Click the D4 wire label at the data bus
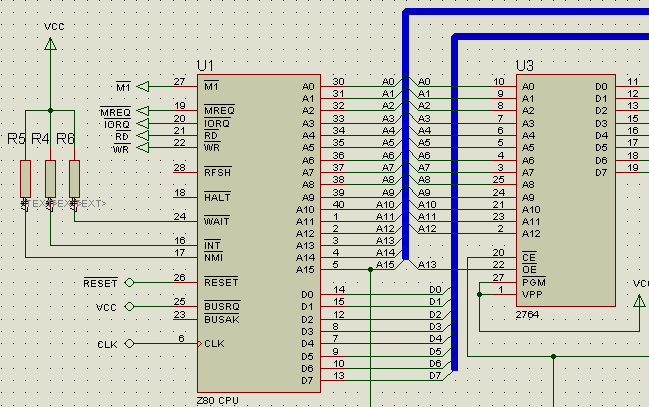Screen dimensions: 649x407 click(x=435, y=338)
